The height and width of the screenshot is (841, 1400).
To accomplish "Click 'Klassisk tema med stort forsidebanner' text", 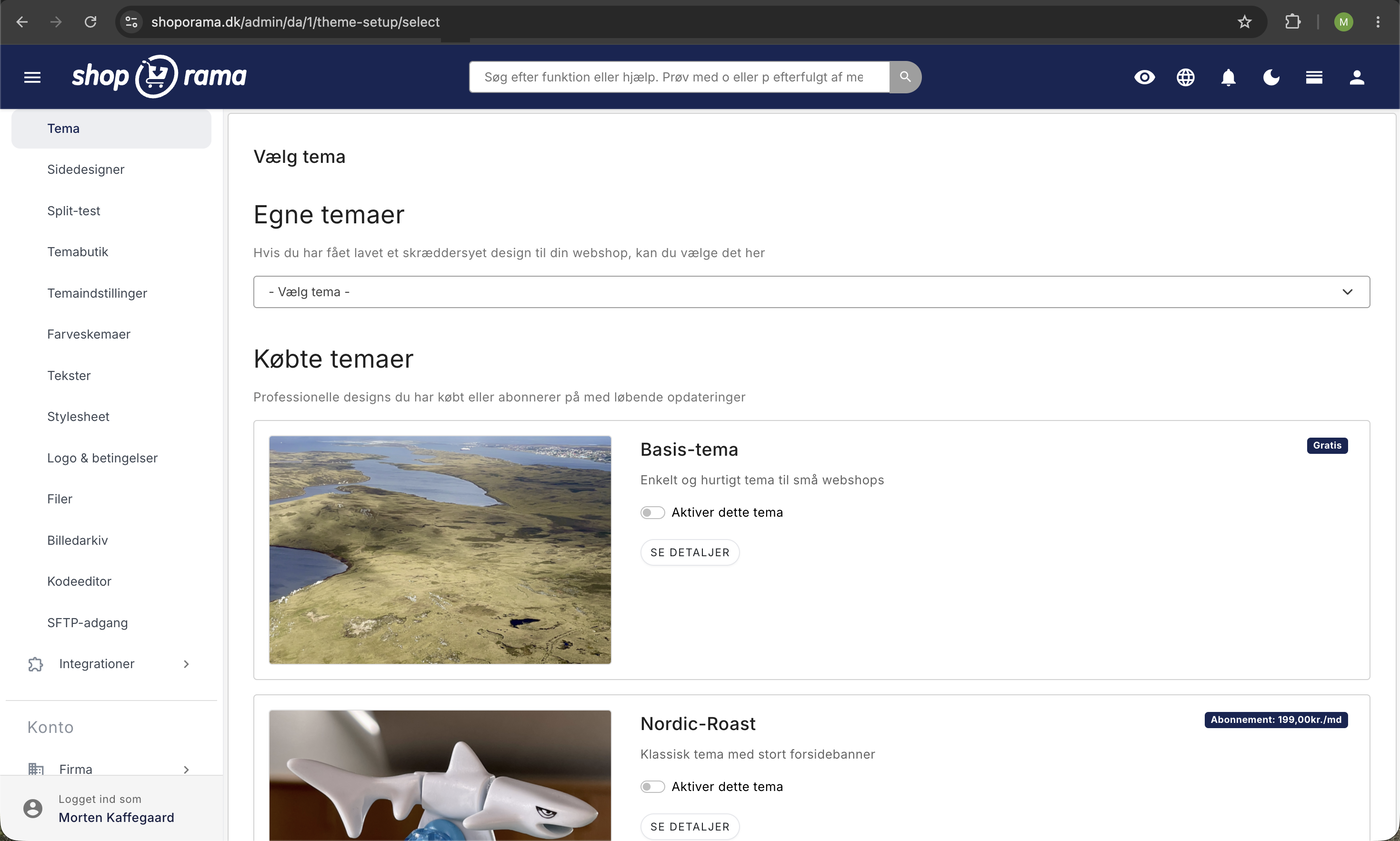I will pyautogui.click(x=758, y=754).
